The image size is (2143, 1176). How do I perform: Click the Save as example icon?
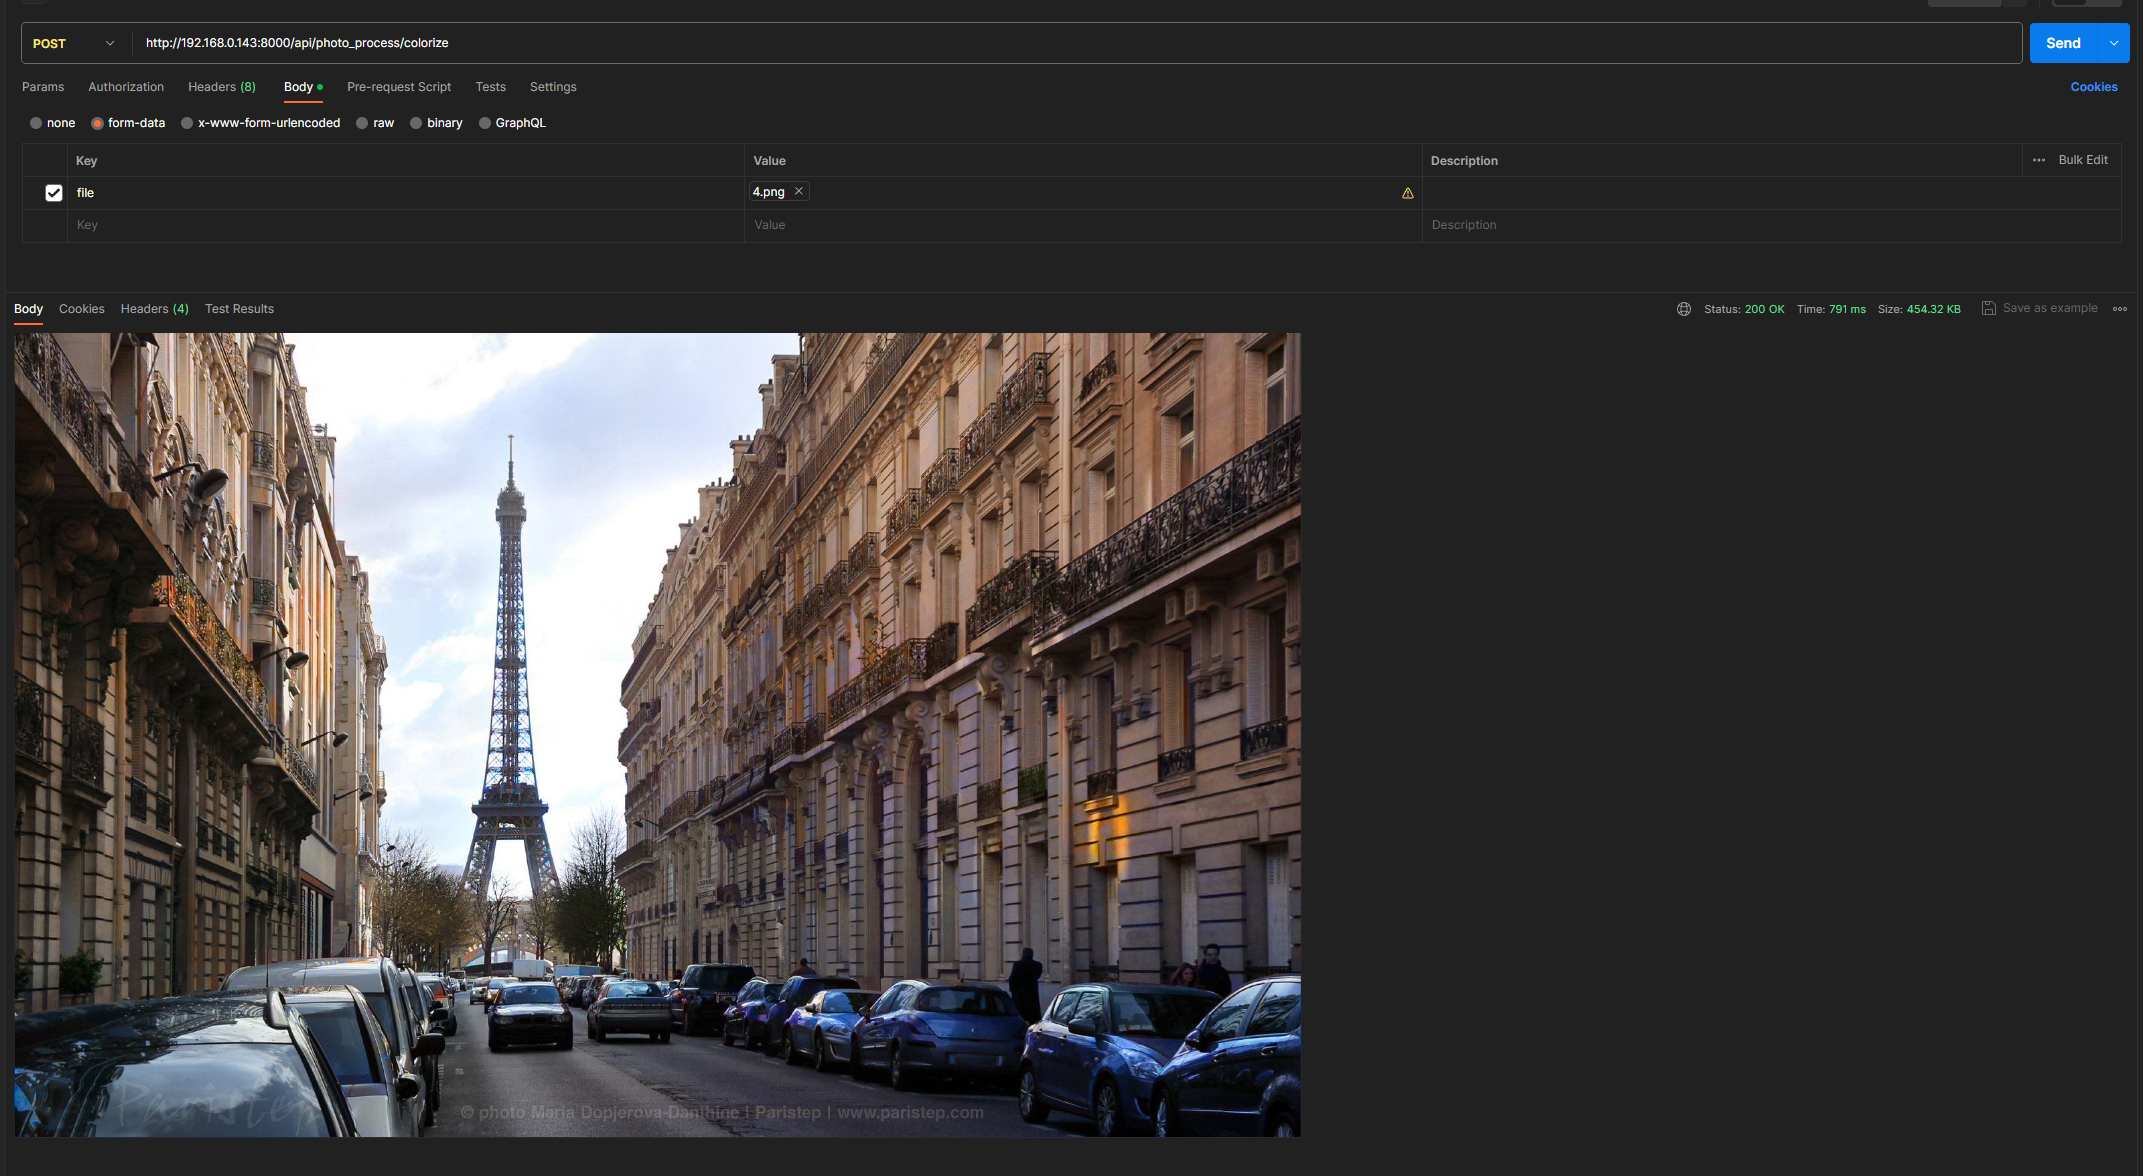1989,308
